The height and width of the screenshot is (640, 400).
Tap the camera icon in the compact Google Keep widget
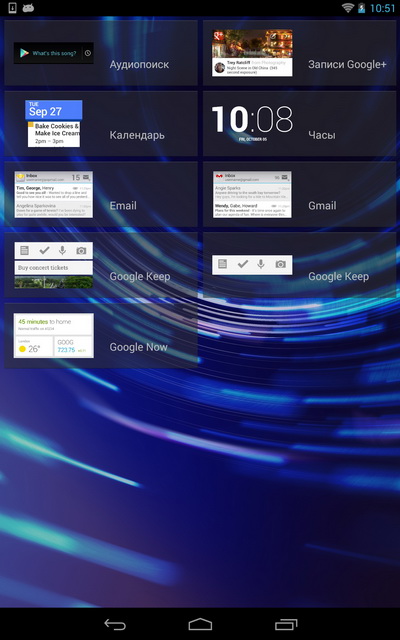(x=280, y=264)
